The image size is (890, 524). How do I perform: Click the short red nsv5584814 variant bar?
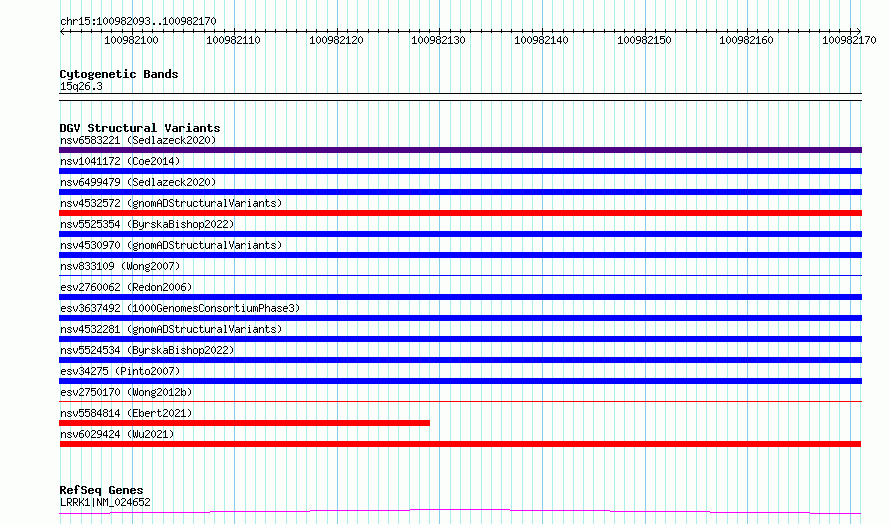point(245,423)
